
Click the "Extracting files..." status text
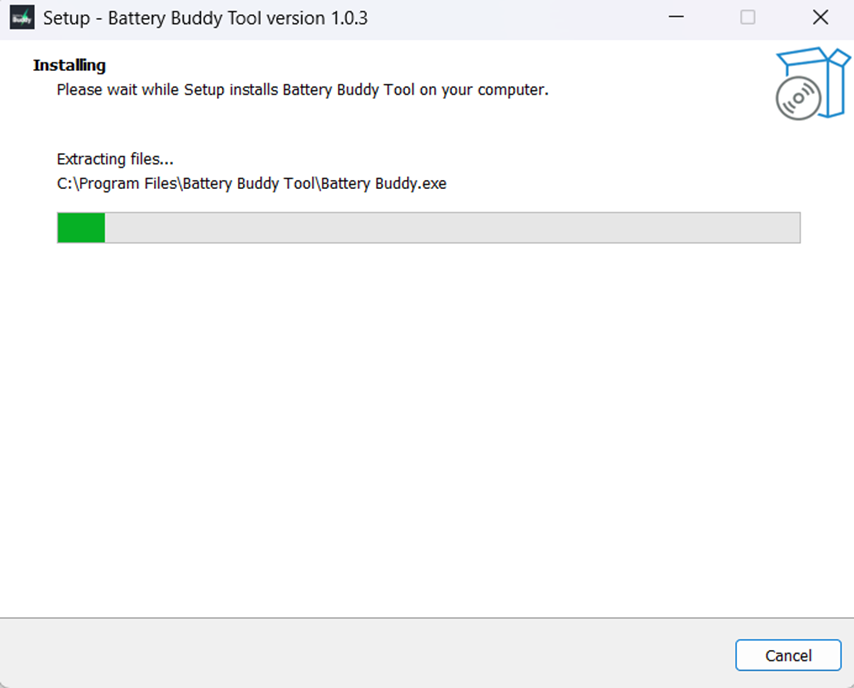(x=115, y=159)
